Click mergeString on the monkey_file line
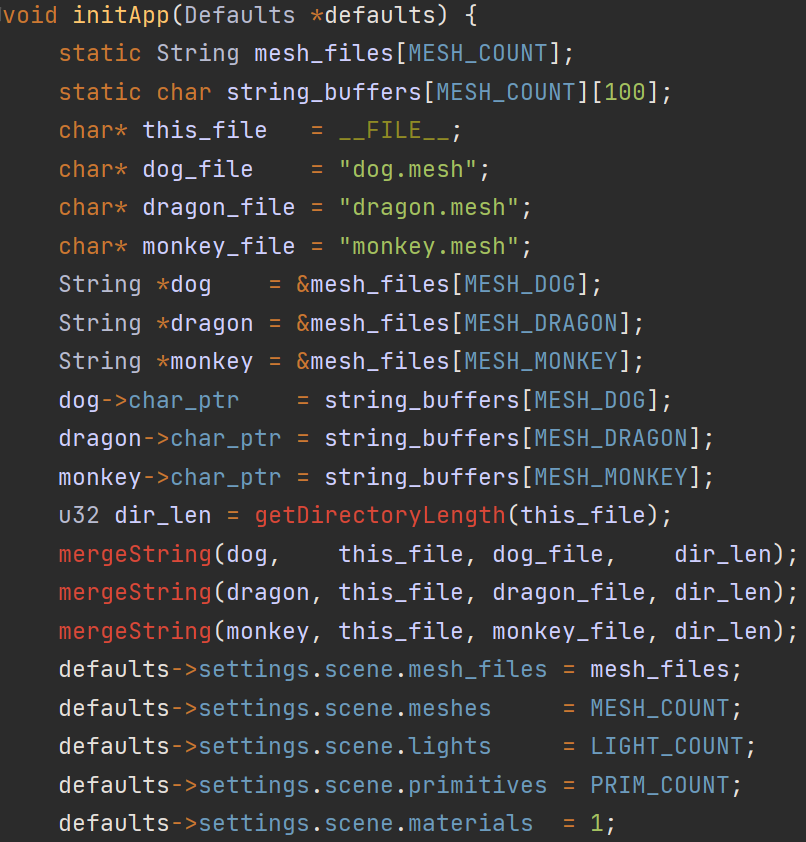The image size is (806, 842). (135, 631)
